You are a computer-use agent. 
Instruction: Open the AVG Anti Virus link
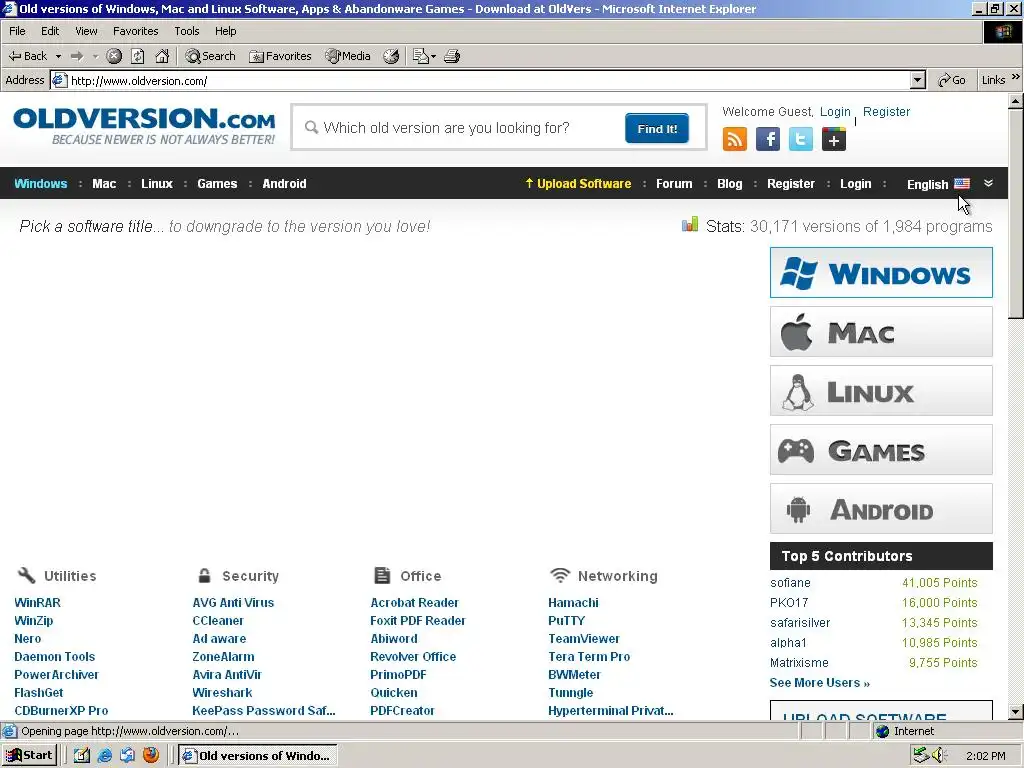[x=233, y=603]
